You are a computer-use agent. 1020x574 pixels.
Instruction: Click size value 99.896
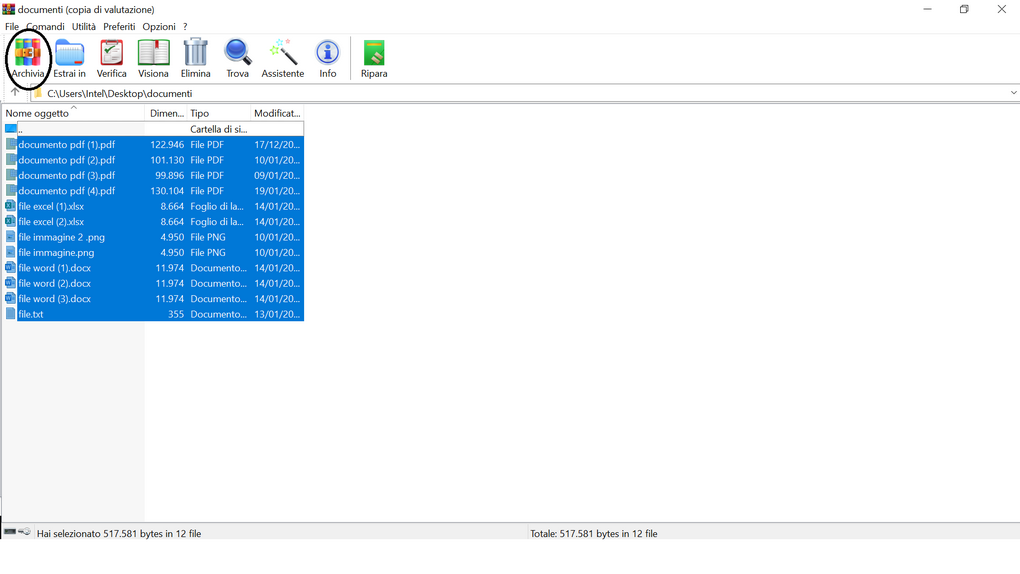[x=170, y=175]
